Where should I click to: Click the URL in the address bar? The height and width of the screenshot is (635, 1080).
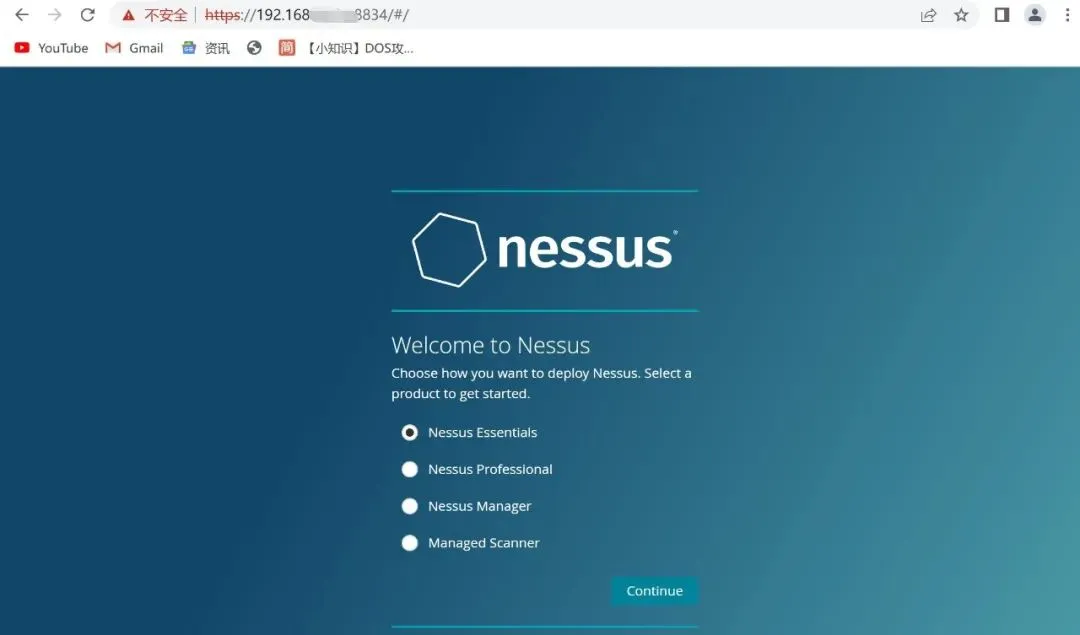pos(307,15)
